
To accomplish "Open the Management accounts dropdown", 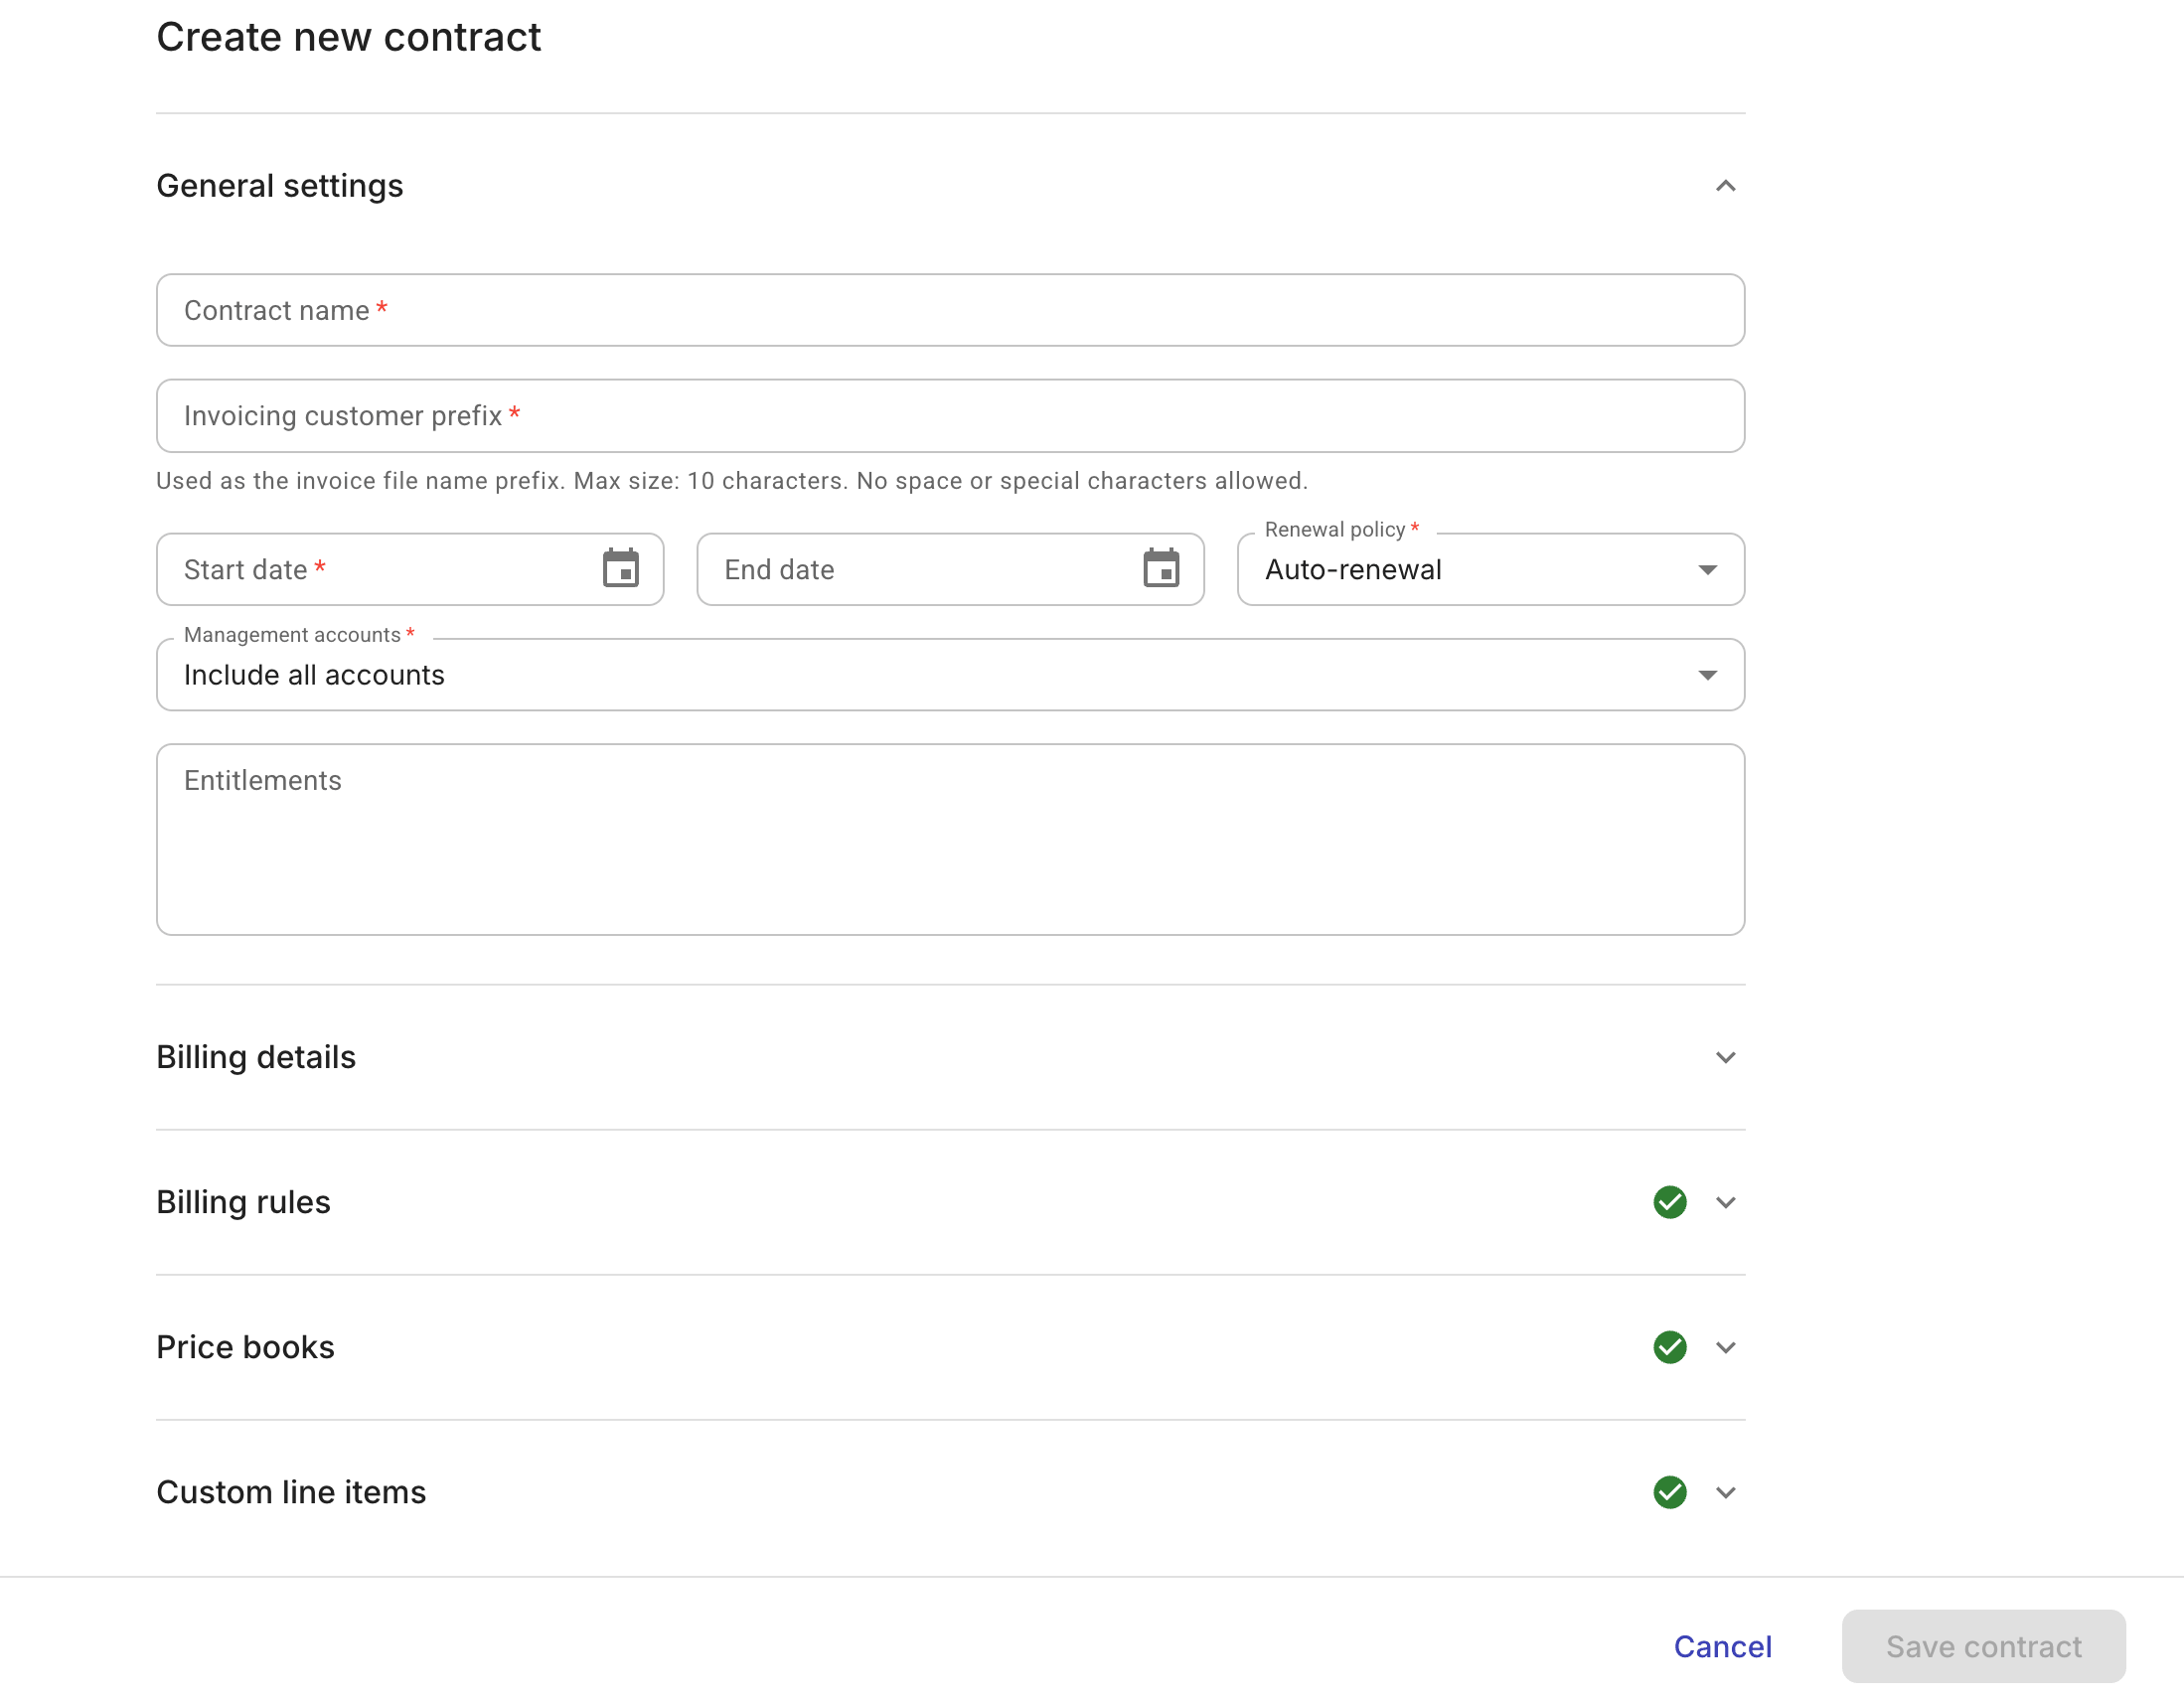I will [949, 675].
